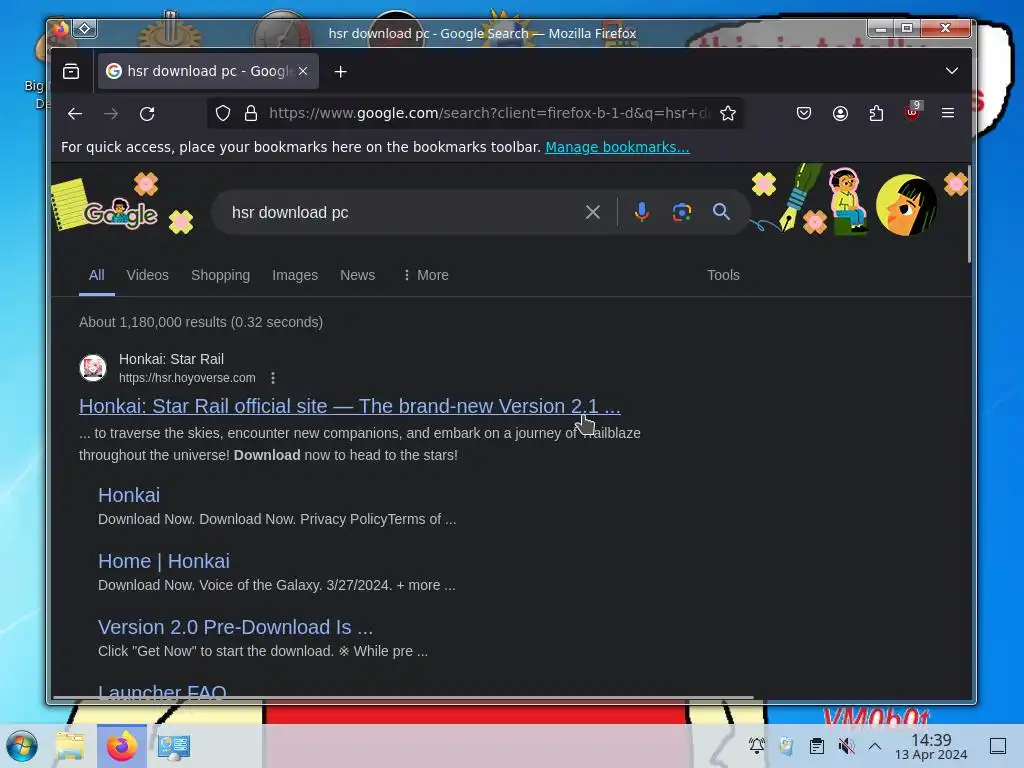Viewport: 1024px width, 768px height.
Task: Click the hsr.hoyoverse.com URL text
Action: 187,377
